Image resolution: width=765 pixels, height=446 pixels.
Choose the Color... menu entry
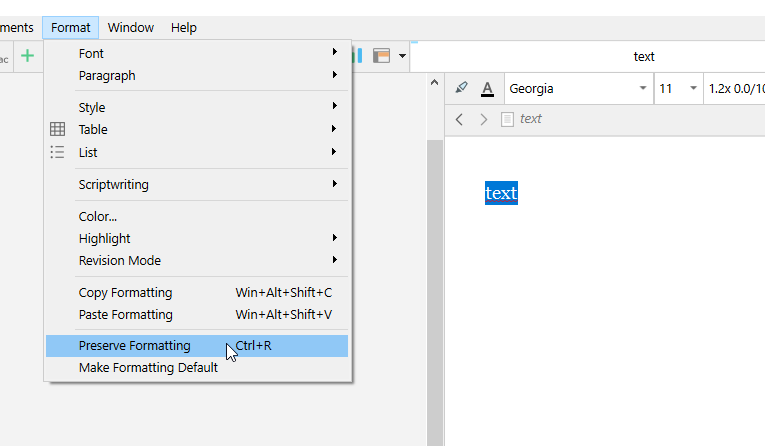(x=98, y=216)
